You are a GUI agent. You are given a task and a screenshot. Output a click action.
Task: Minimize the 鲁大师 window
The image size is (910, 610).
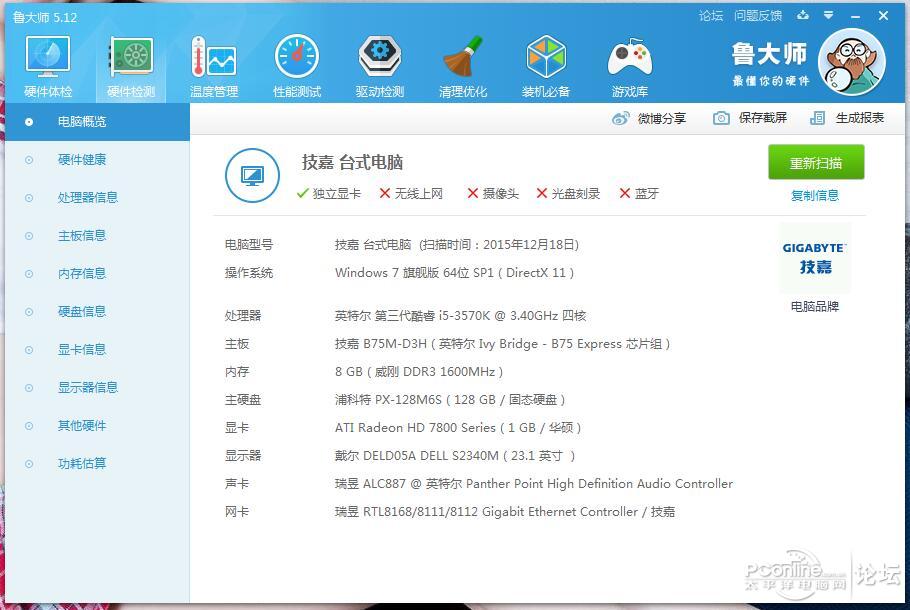pyautogui.click(x=855, y=16)
